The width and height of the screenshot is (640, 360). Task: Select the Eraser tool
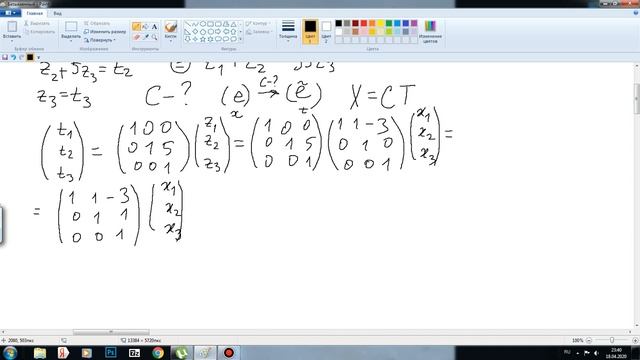[136, 37]
